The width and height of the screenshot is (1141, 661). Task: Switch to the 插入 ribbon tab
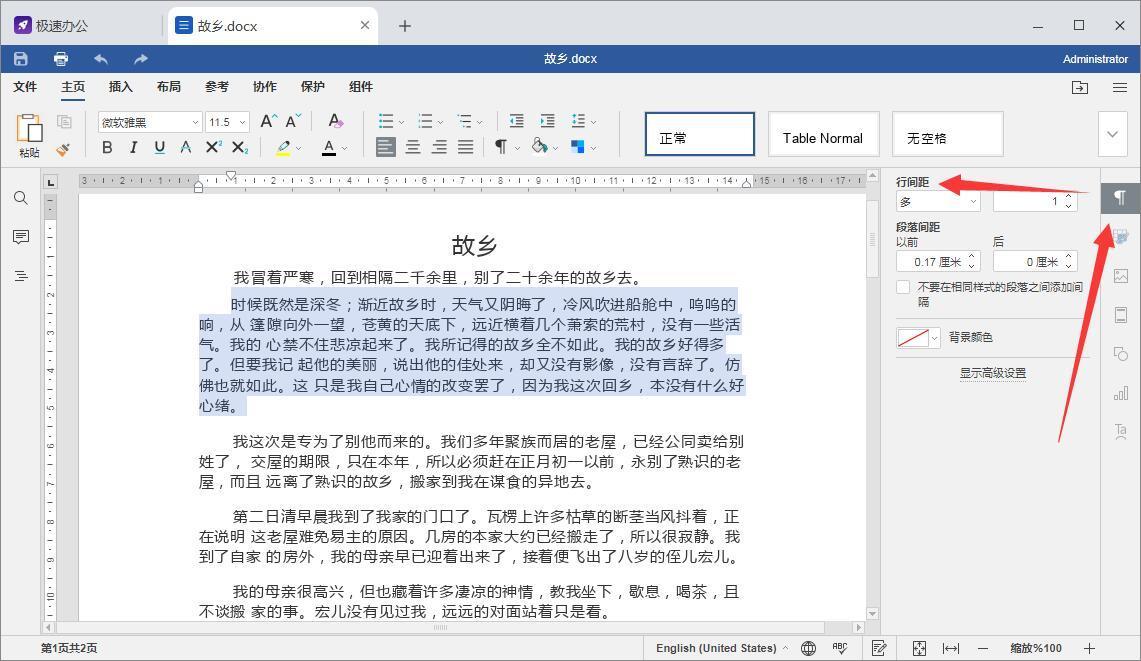(x=120, y=87)
